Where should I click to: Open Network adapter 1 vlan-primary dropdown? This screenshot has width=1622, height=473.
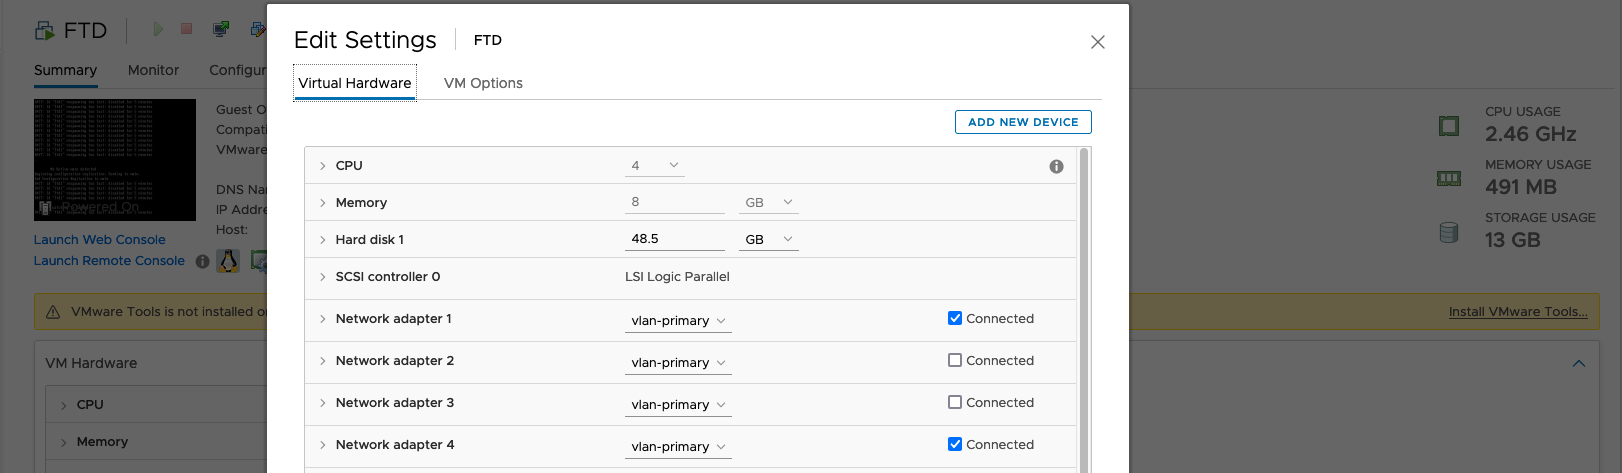pos(678,321)
